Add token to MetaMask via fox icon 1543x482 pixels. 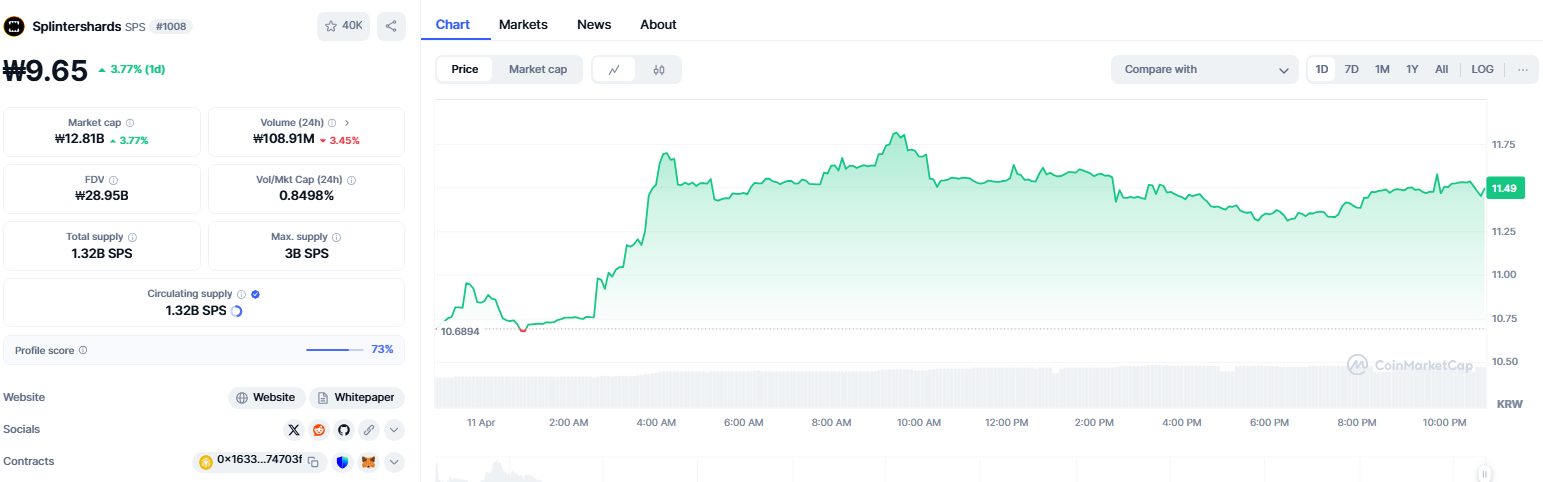coord(369,462)
